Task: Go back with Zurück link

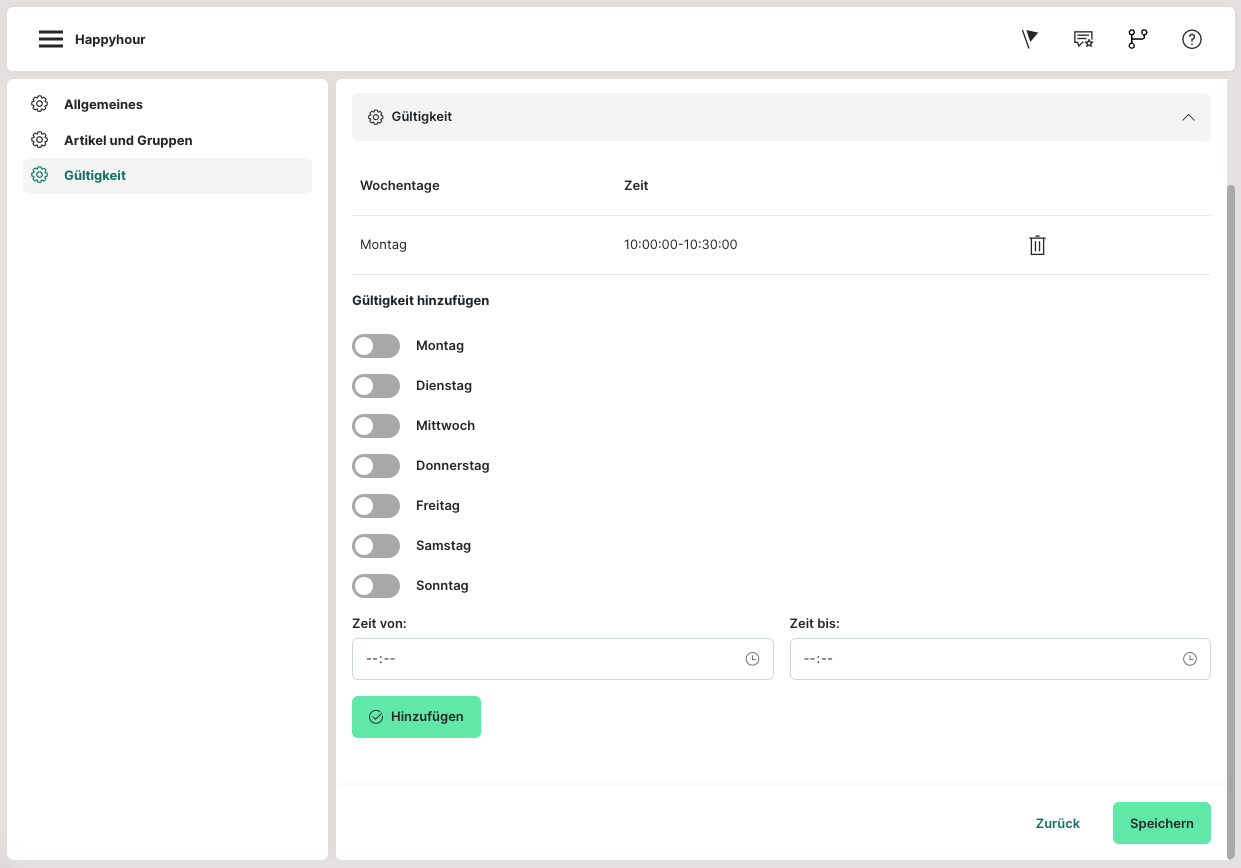Action: coord(1057,823)
